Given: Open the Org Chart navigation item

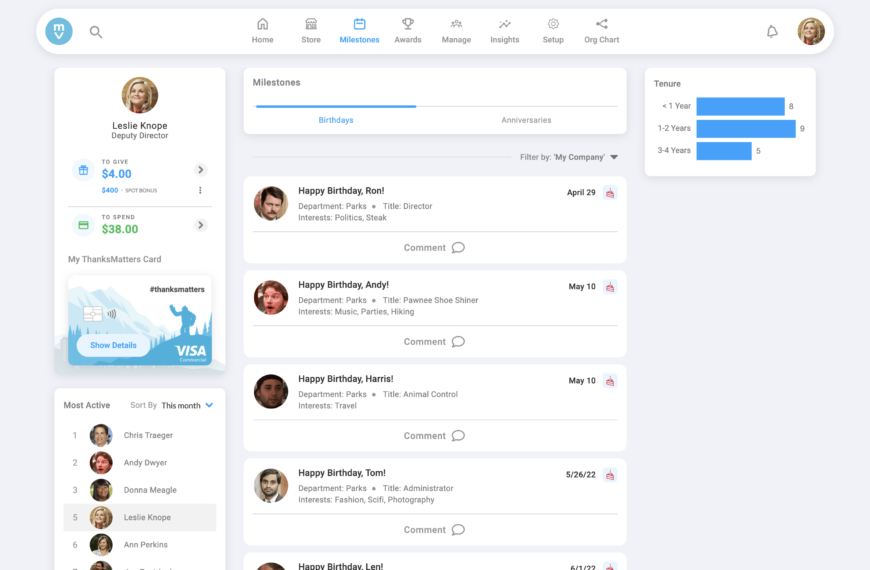Looking at the screenshot, I should pos(601,31).
